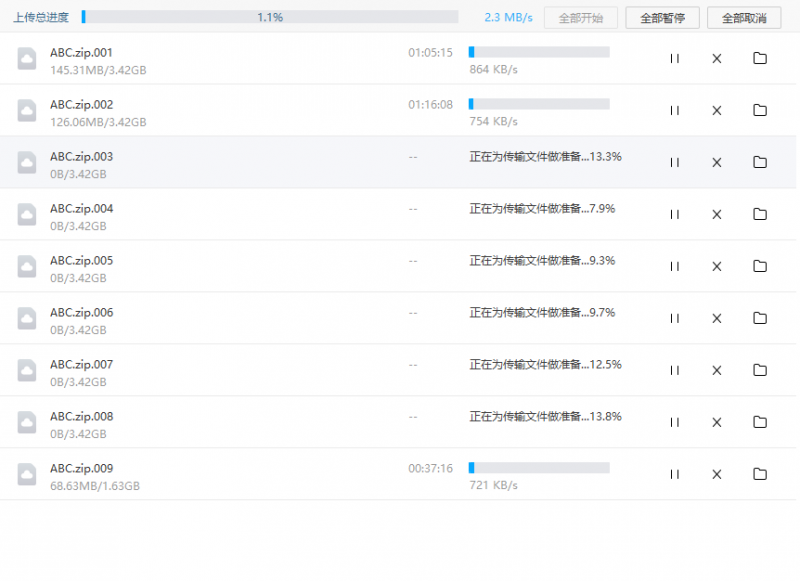Cancel the ABC.zip.005 upload
Image resolution: width=800 pixels, height=581 pixels.
(x=716, y=266)
